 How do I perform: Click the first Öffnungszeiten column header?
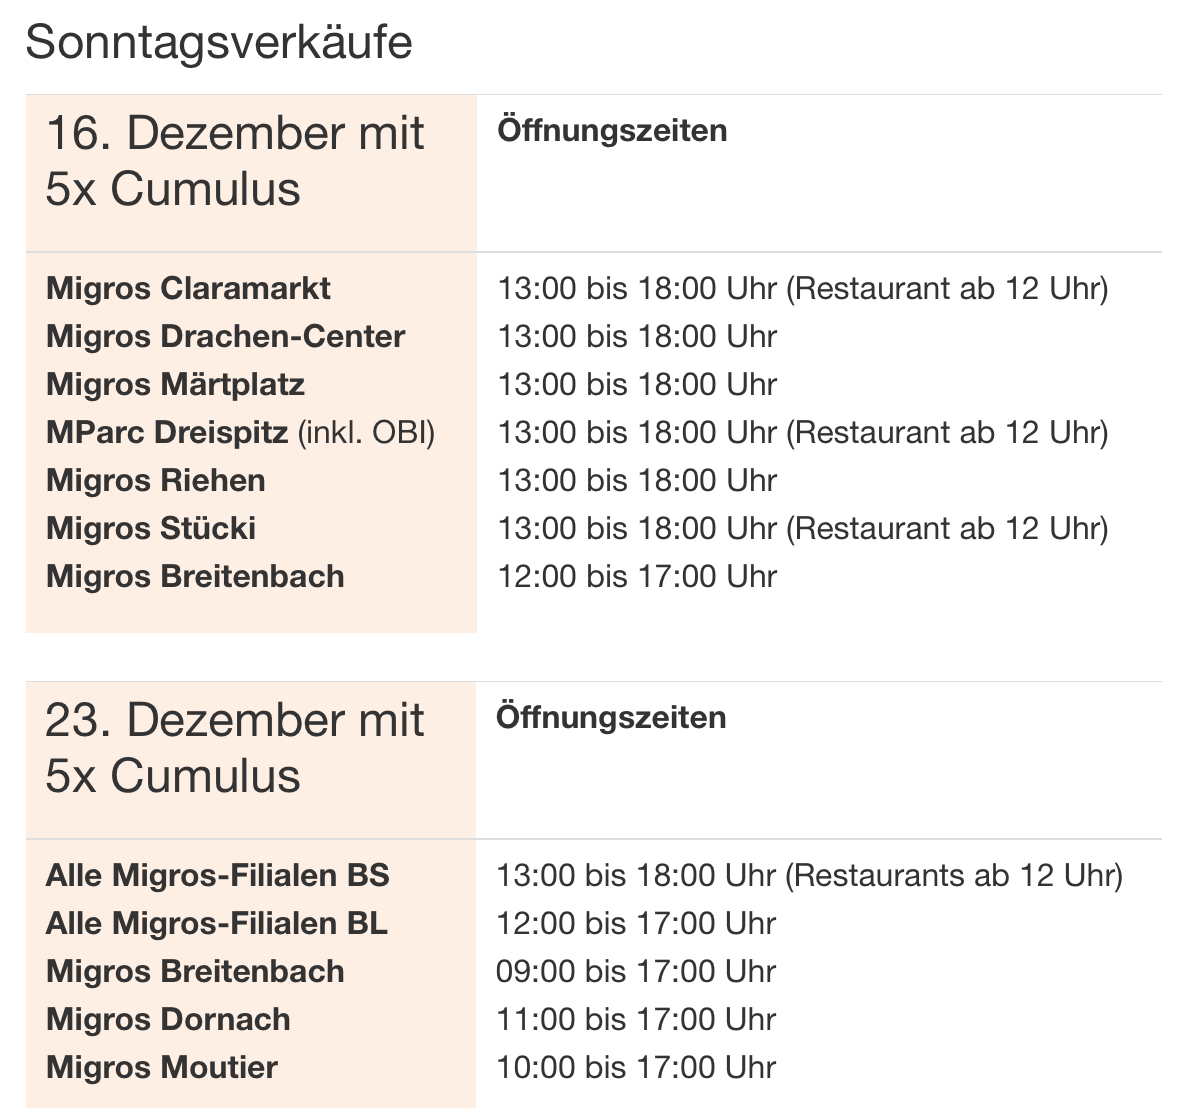(x=612, y=130)
